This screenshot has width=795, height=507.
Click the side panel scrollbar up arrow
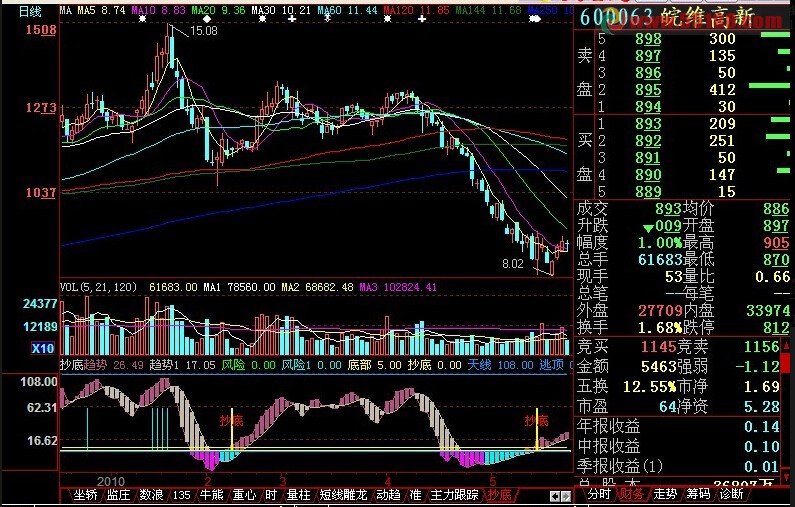tap(787, 346)
